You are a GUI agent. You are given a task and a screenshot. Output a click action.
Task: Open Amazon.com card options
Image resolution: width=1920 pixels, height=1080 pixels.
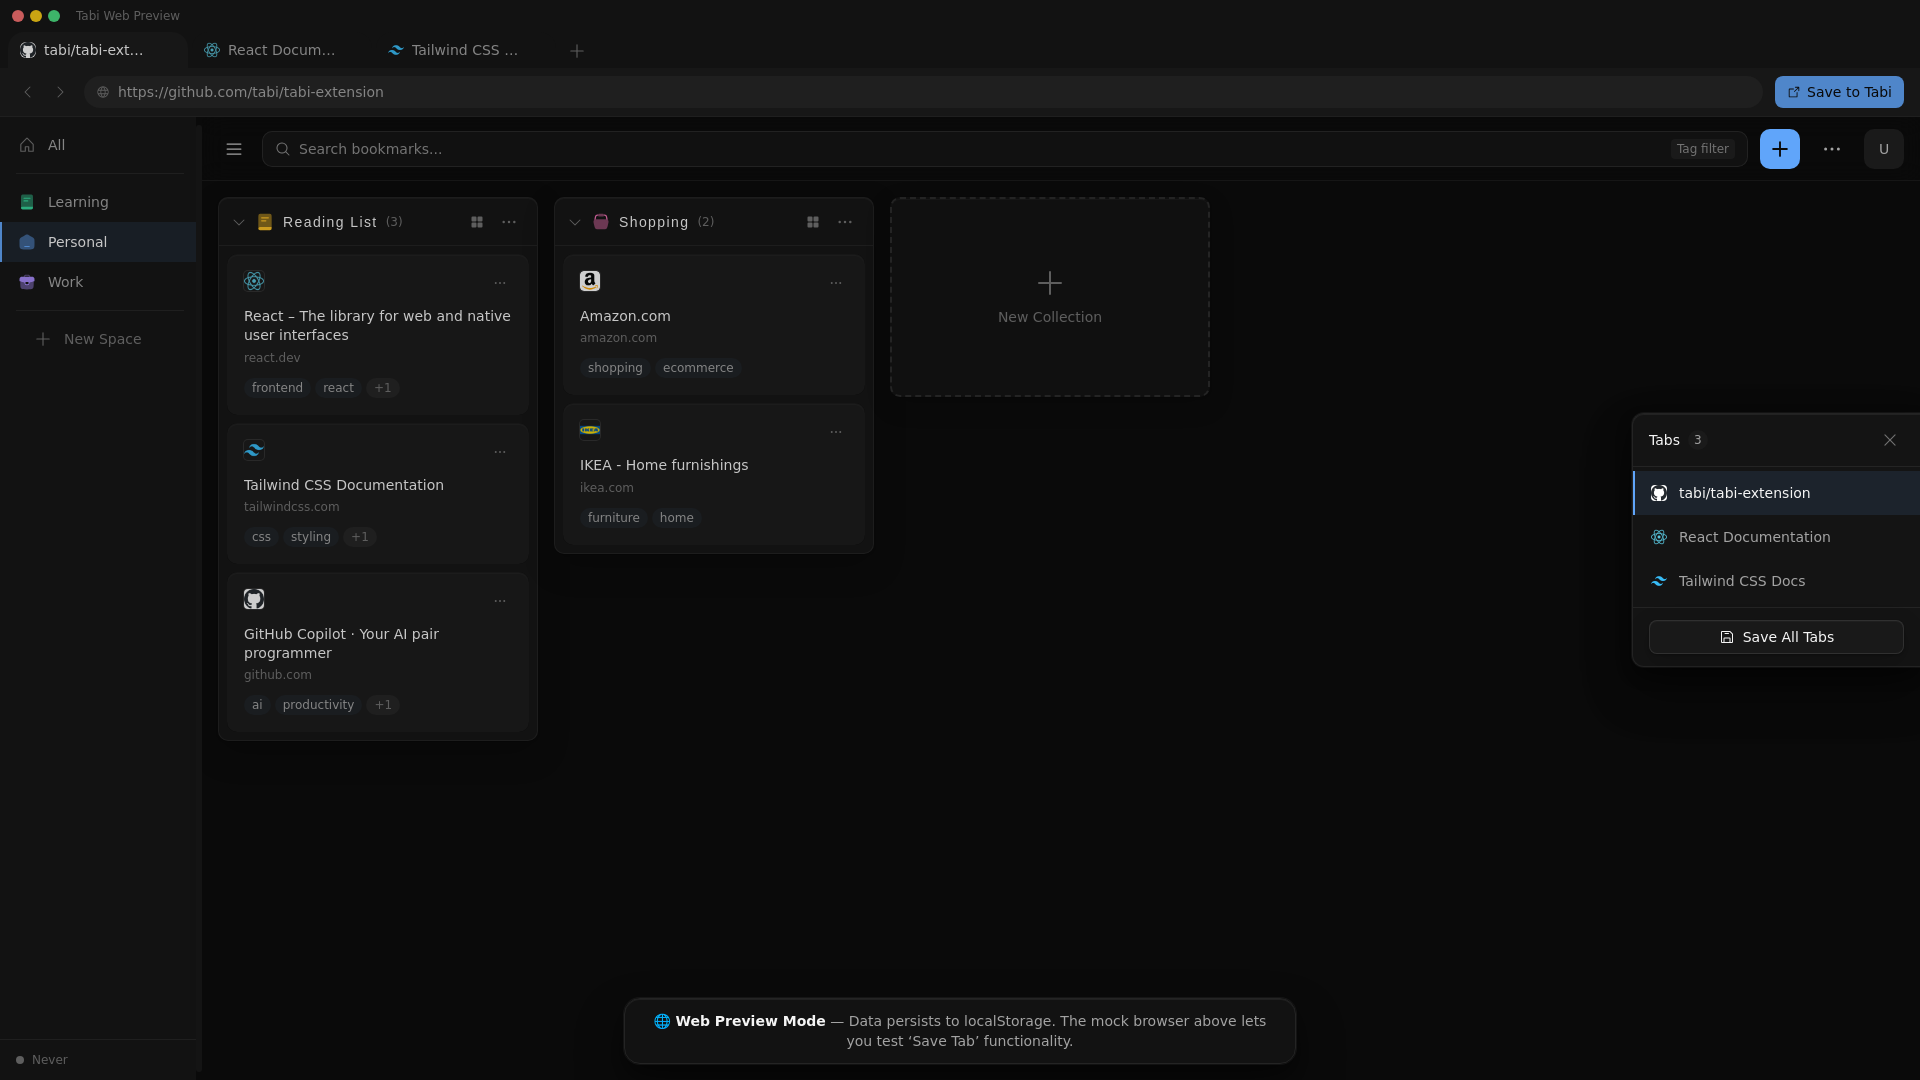tap(836, 283)
